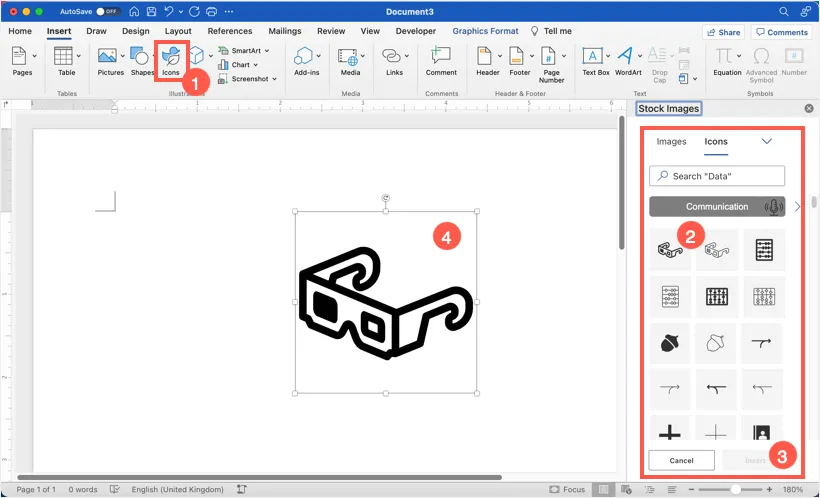This screenshot has height=498, width=820.
Task: Toggle Focus mode in status bar
Action: 567,490
